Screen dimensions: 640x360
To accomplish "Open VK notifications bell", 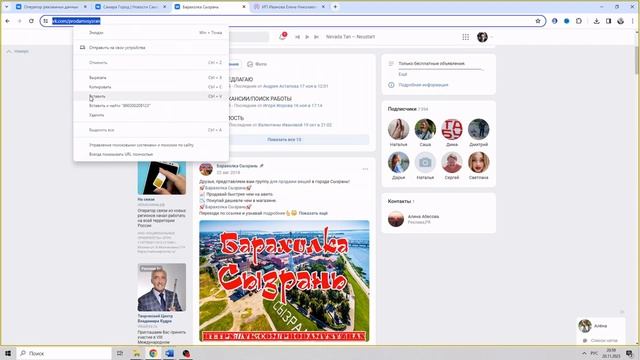I will tap(282, 37).
